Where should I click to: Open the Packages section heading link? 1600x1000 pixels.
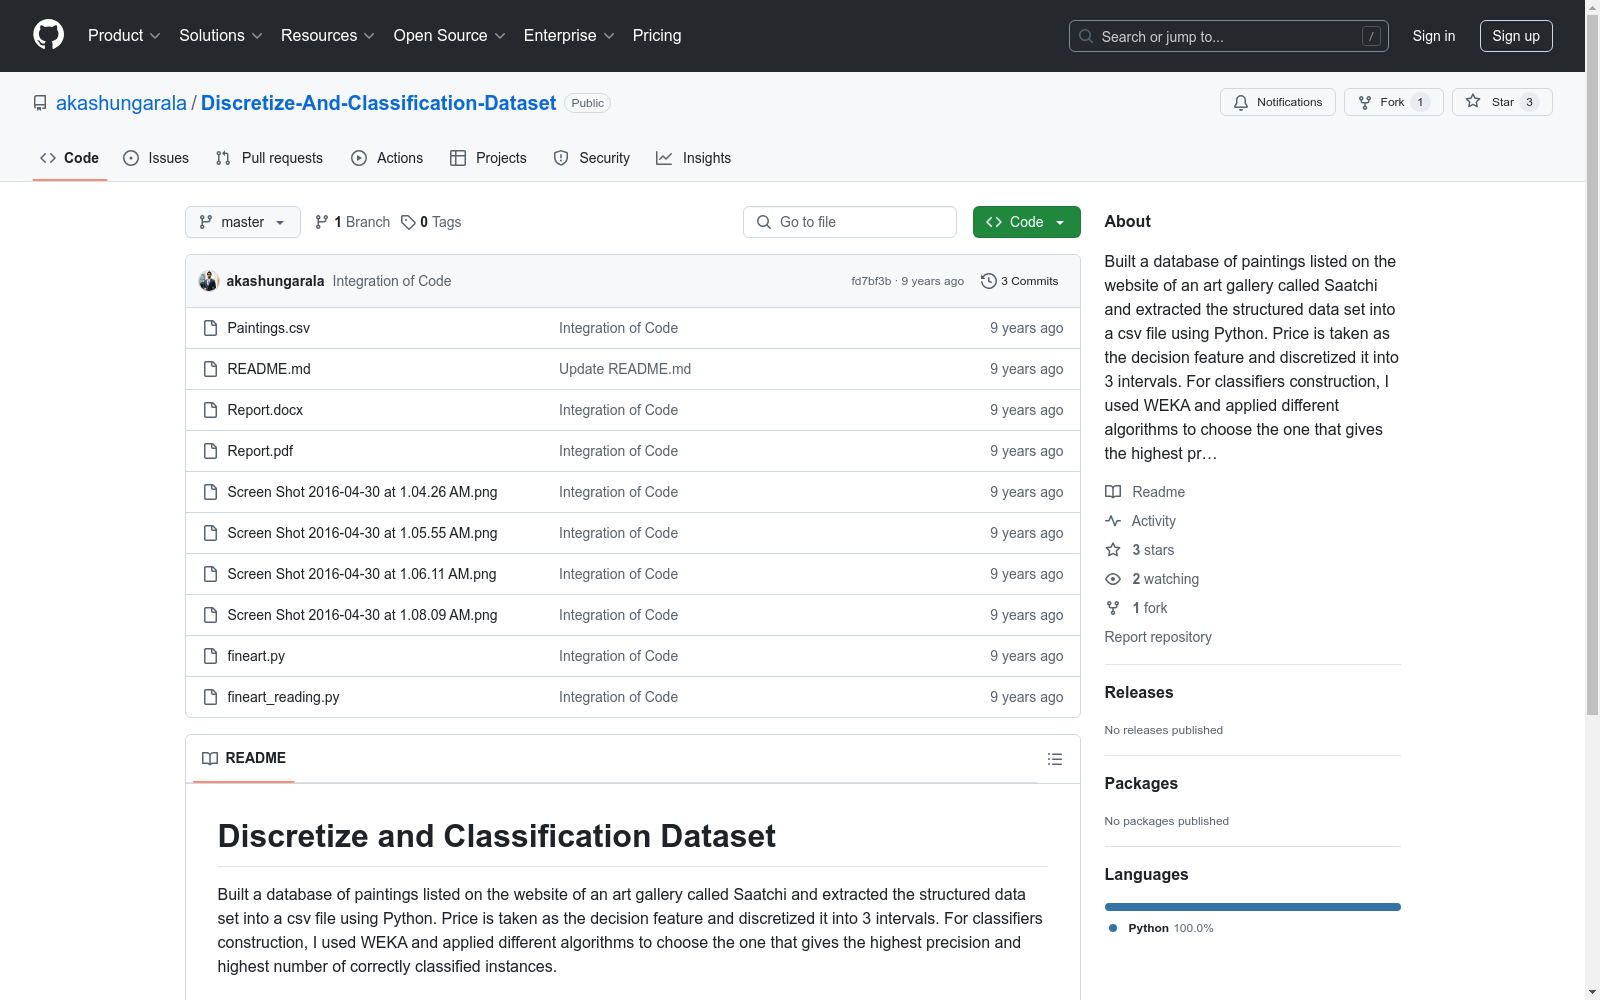(x=1141, y=783)
